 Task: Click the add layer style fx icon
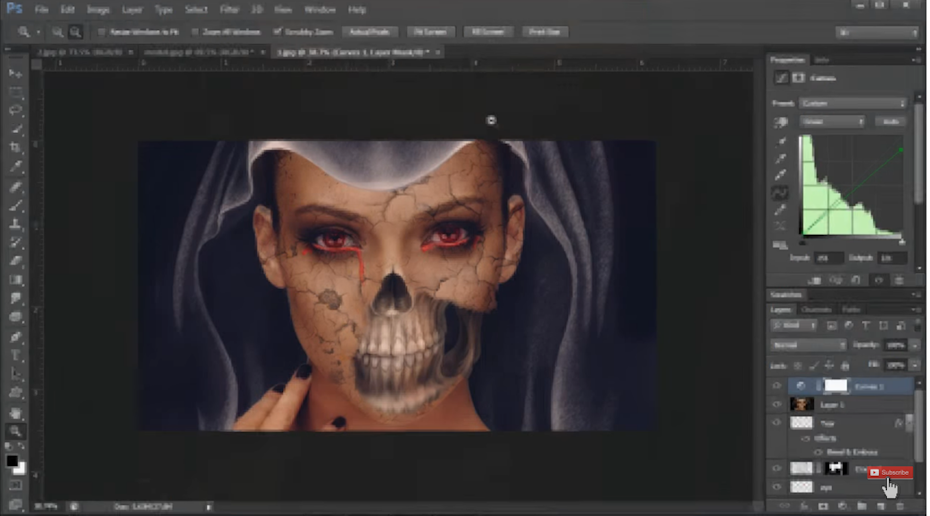(804, 507)
